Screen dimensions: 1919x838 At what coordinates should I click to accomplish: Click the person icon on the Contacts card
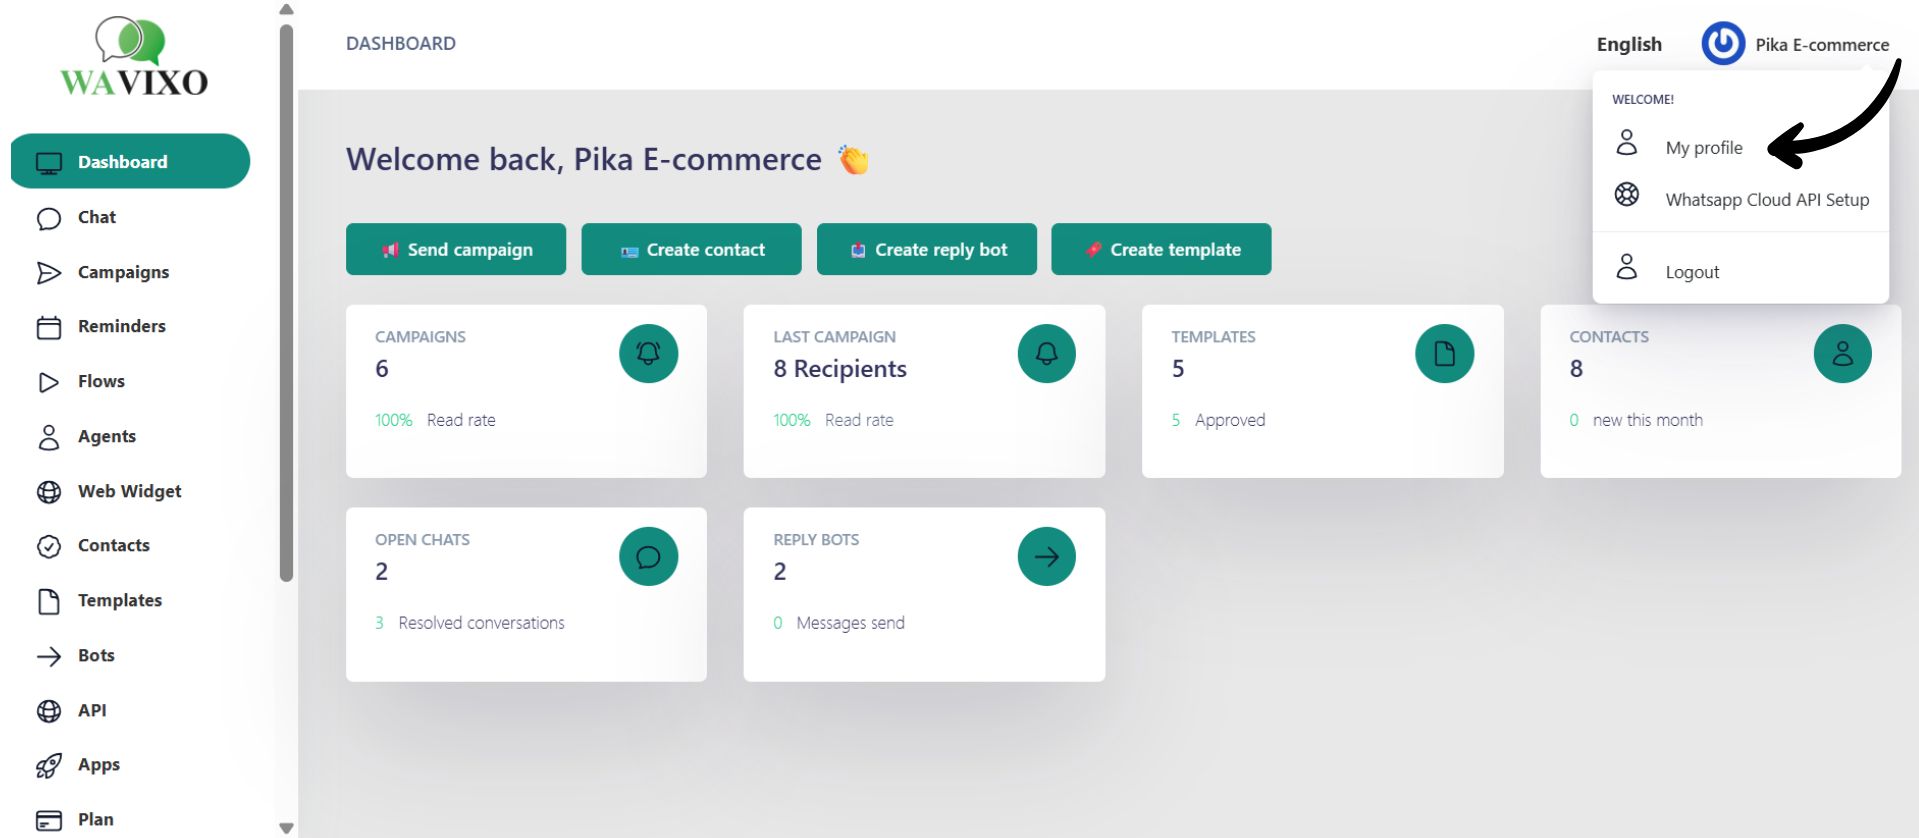tap(1842, 353)
